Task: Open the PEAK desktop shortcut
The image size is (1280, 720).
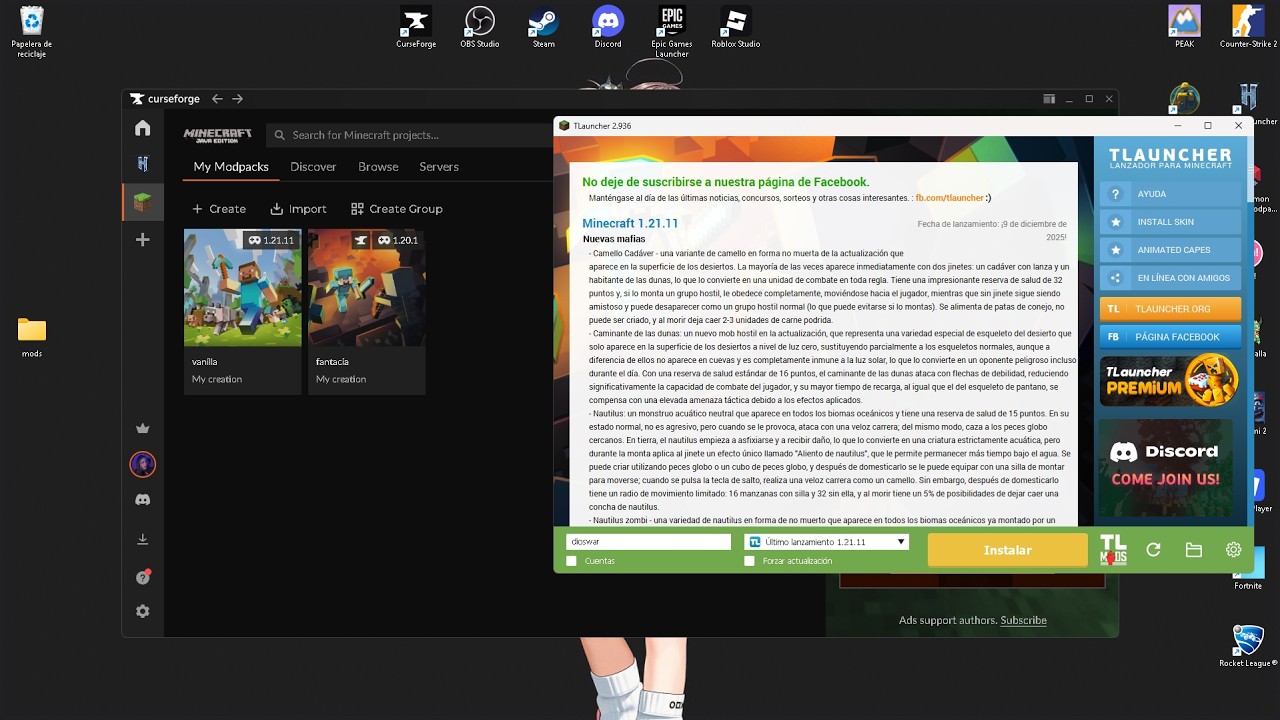Action: 1185,27
